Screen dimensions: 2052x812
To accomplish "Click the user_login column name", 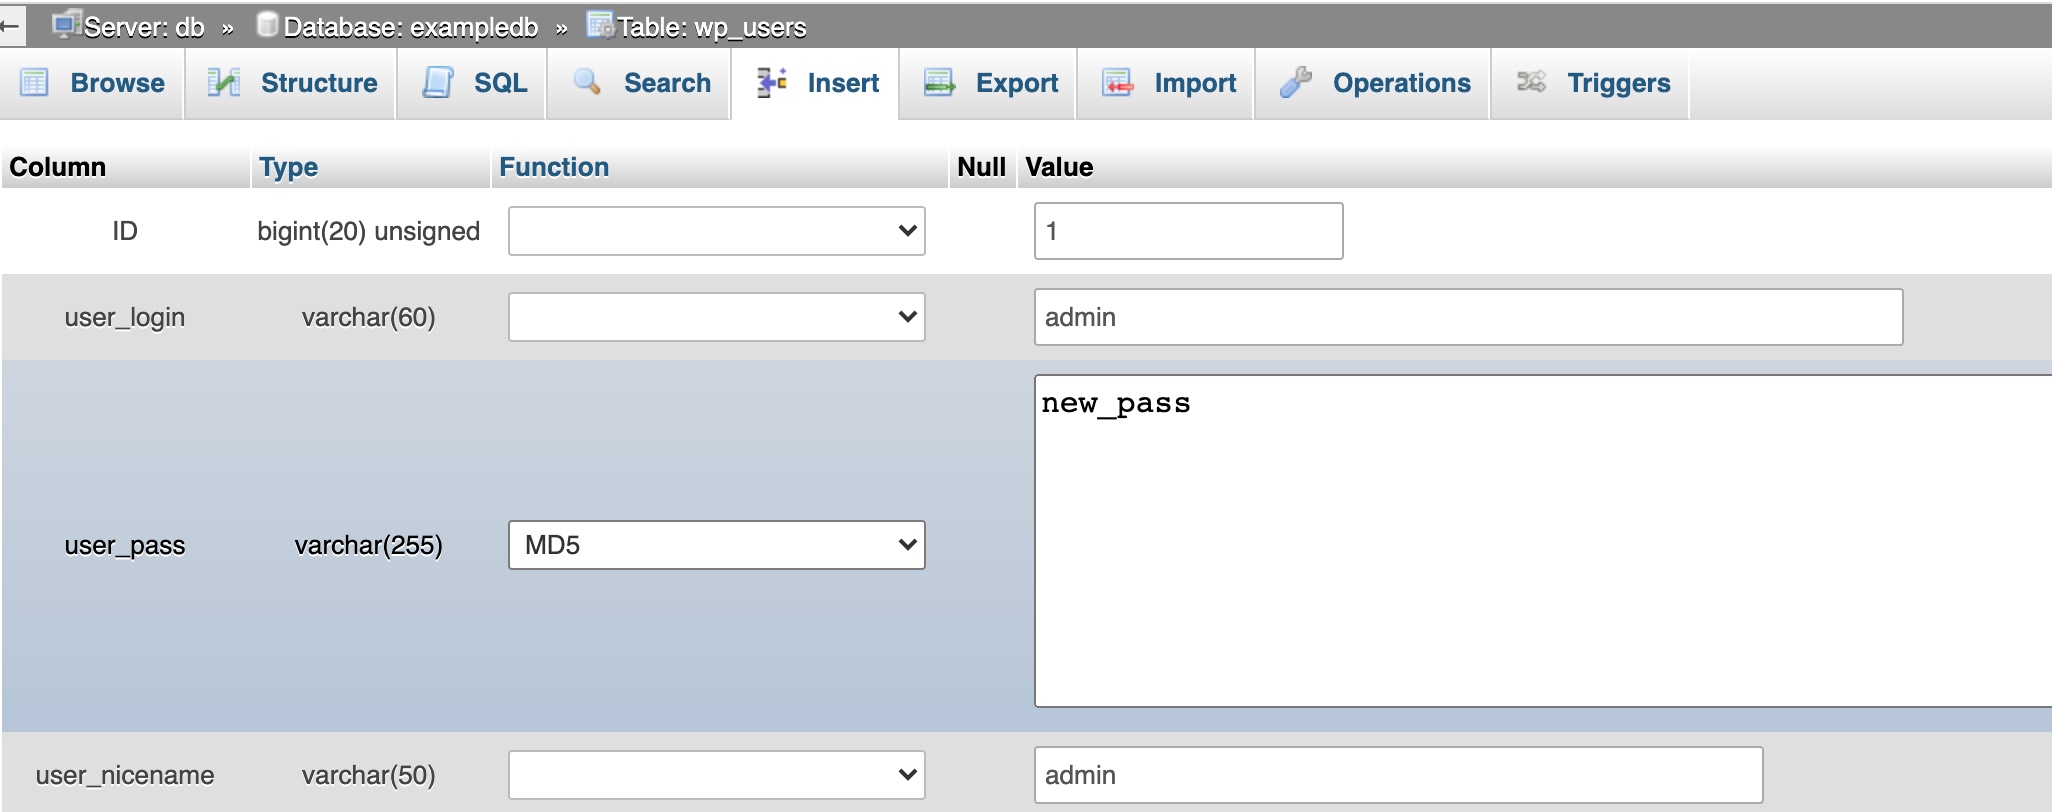I will [125, 318].
